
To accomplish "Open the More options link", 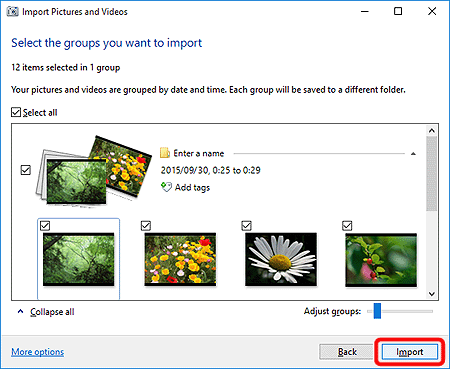I will pos(38,352).
